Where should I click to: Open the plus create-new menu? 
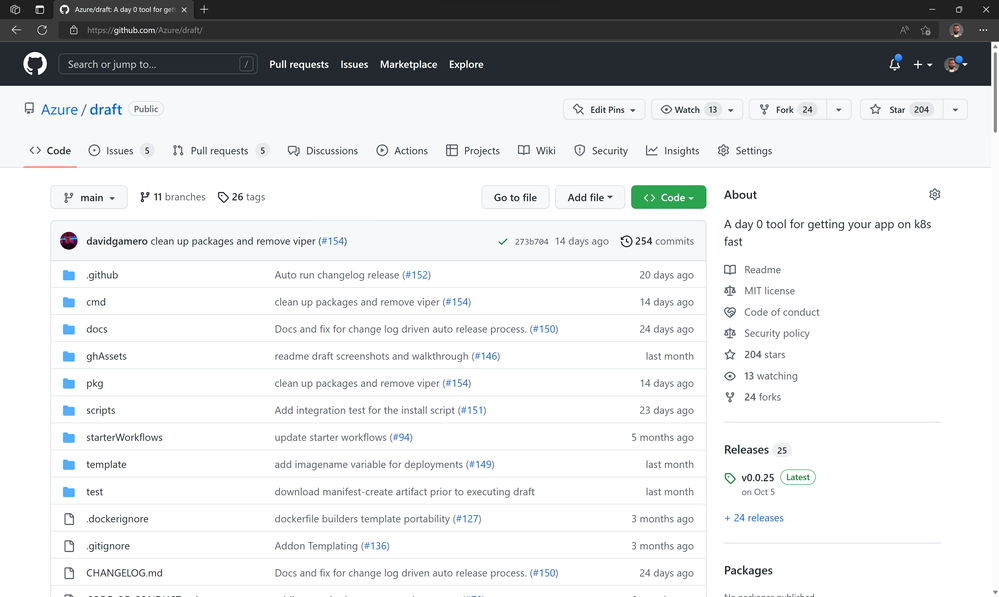tap(922, 64)
